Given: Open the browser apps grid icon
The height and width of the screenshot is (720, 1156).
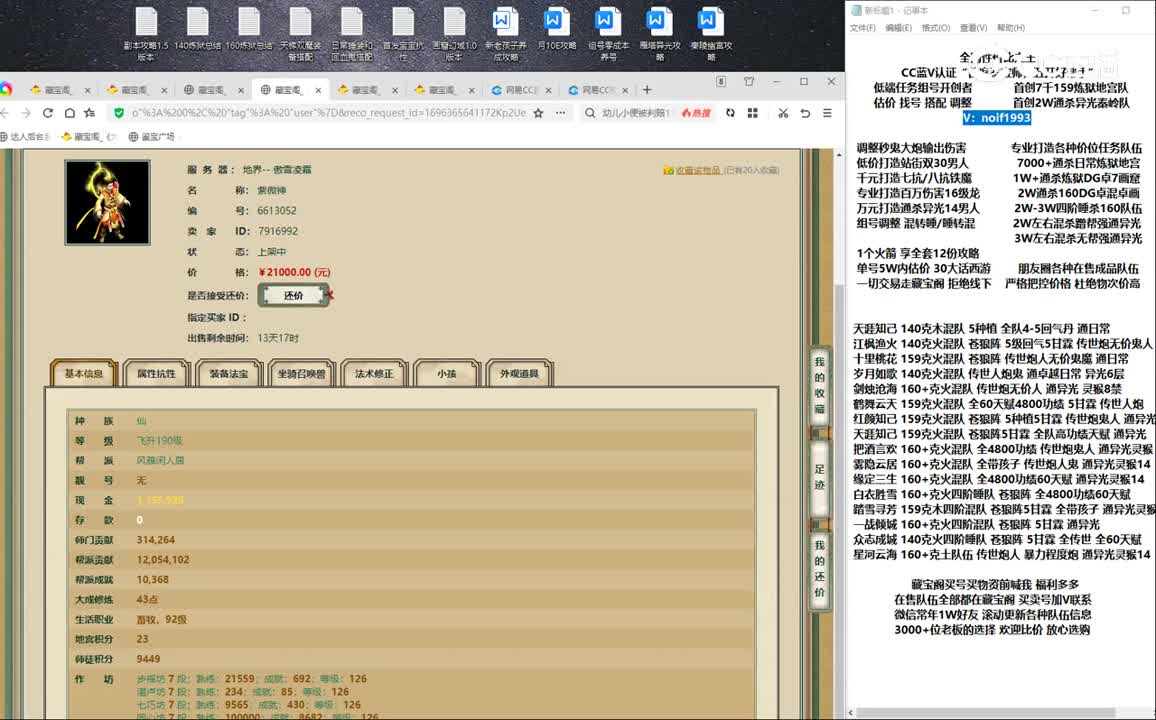Looking at the screenshot, I should pos(753,113).
